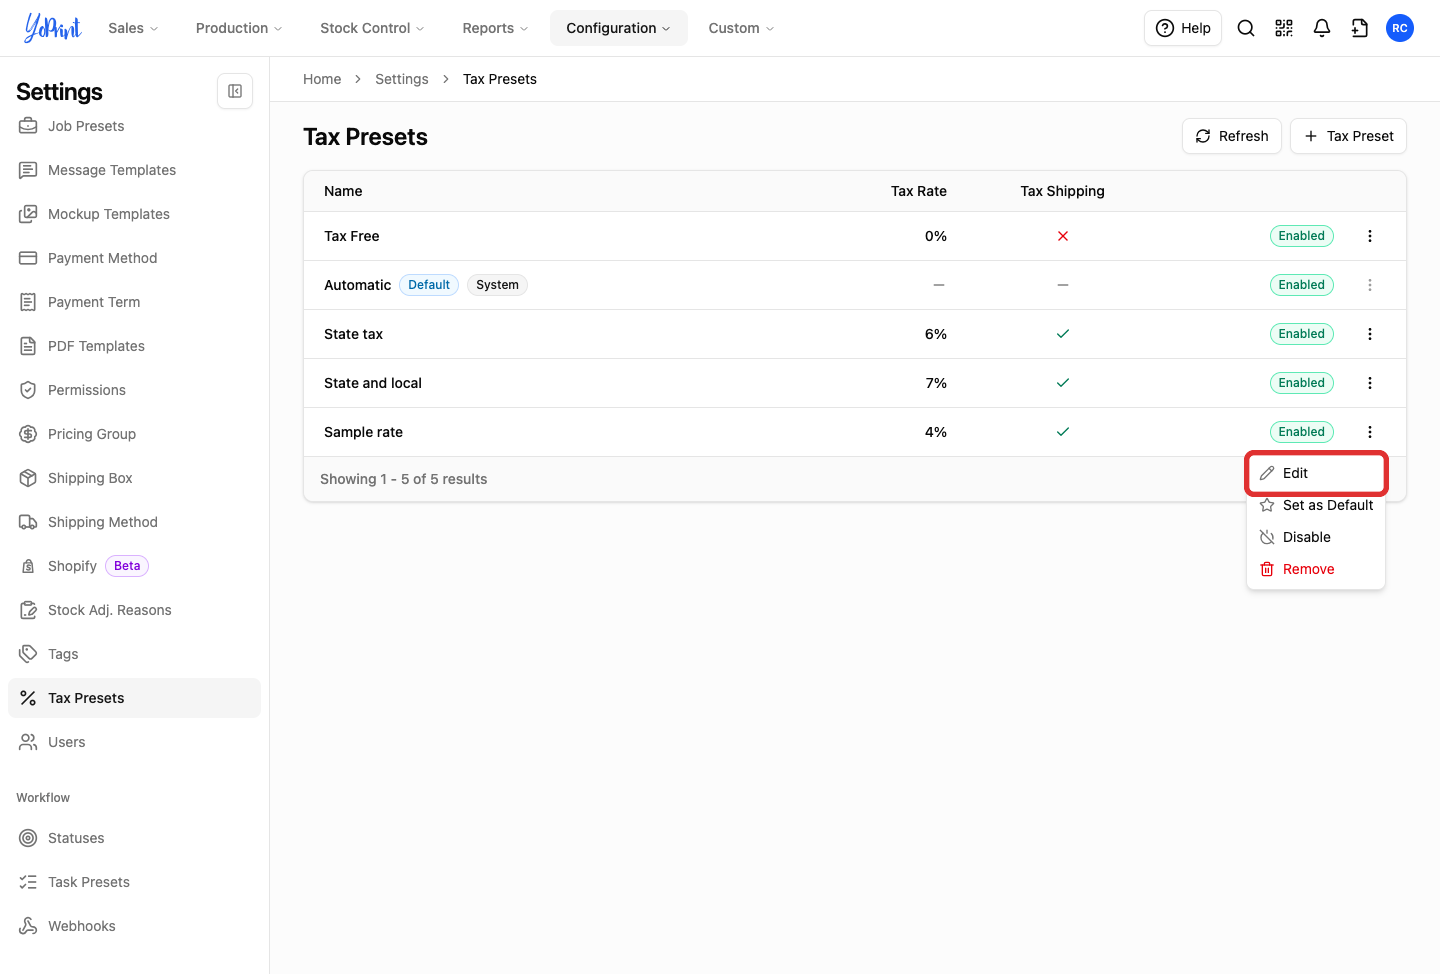This screenshot has width=1440, height=974.
Task: Click the Refresh button
Action: 1232,136
